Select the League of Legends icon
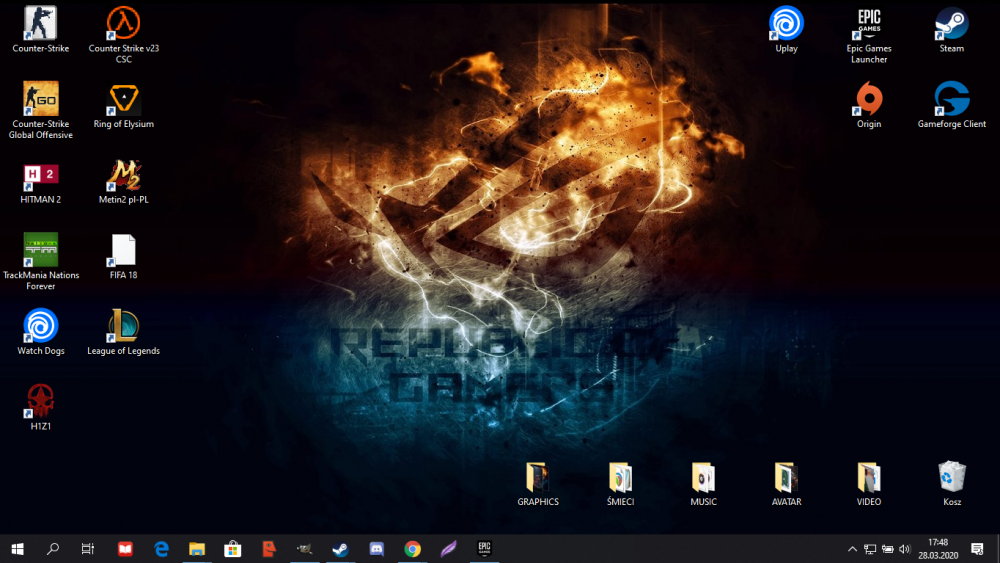This screenshot has height=563, width=1000. tap(124, 332)
